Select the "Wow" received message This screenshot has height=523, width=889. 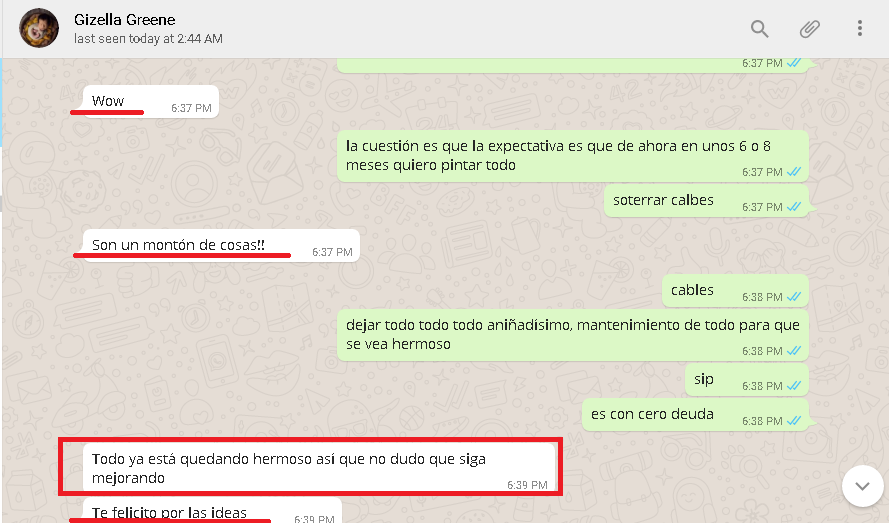tap(151, 102)
